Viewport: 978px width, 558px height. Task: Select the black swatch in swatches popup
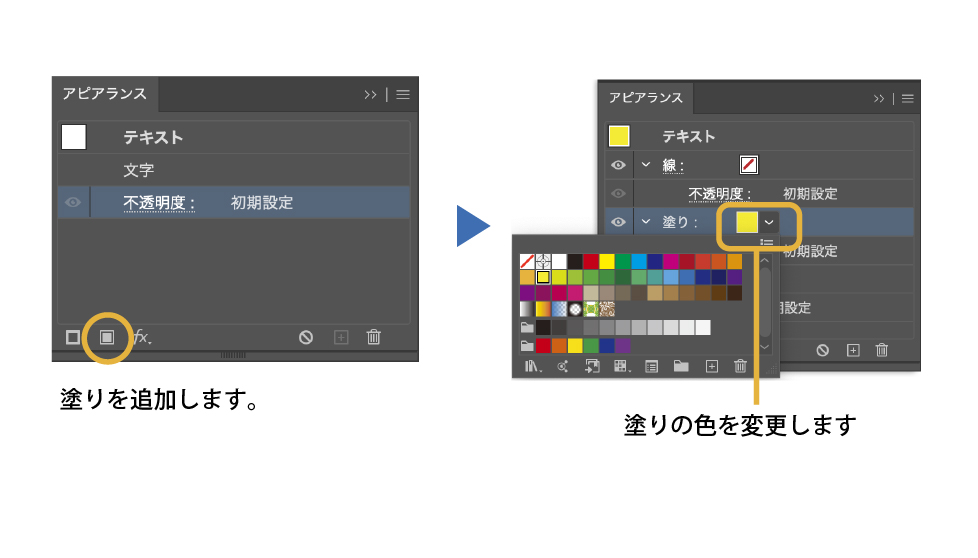(x=575, y=261)
